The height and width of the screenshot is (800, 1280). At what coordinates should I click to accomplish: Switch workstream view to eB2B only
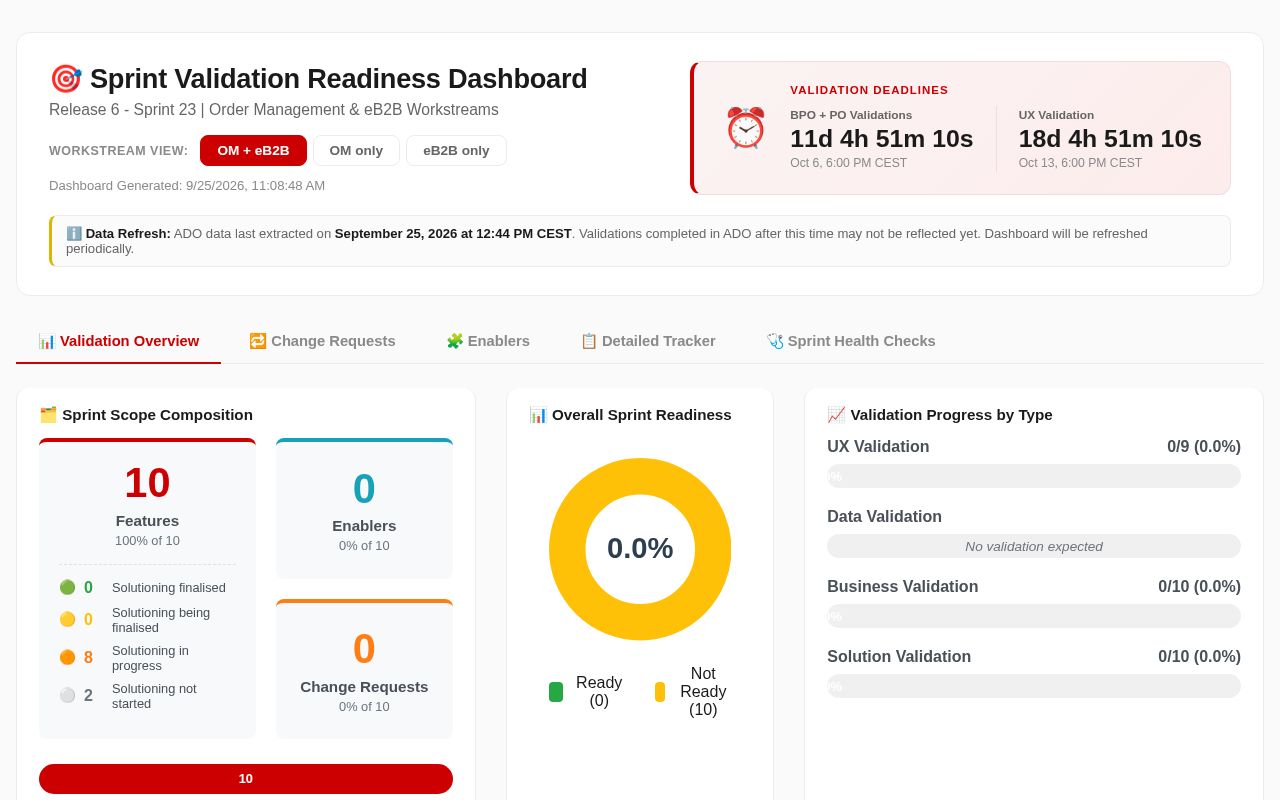(x=456, y=150)
